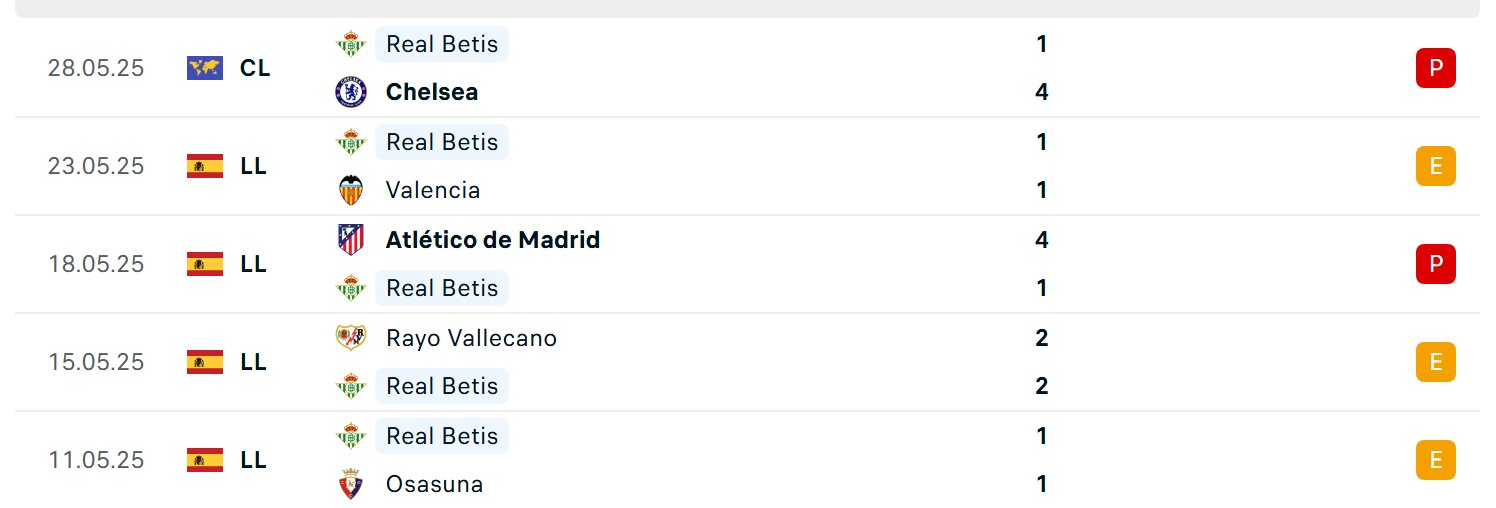The width and height of the screenshot is (1496, 508).
Task: Click red P badge on Chelsea match
Action: [1436, 68]
